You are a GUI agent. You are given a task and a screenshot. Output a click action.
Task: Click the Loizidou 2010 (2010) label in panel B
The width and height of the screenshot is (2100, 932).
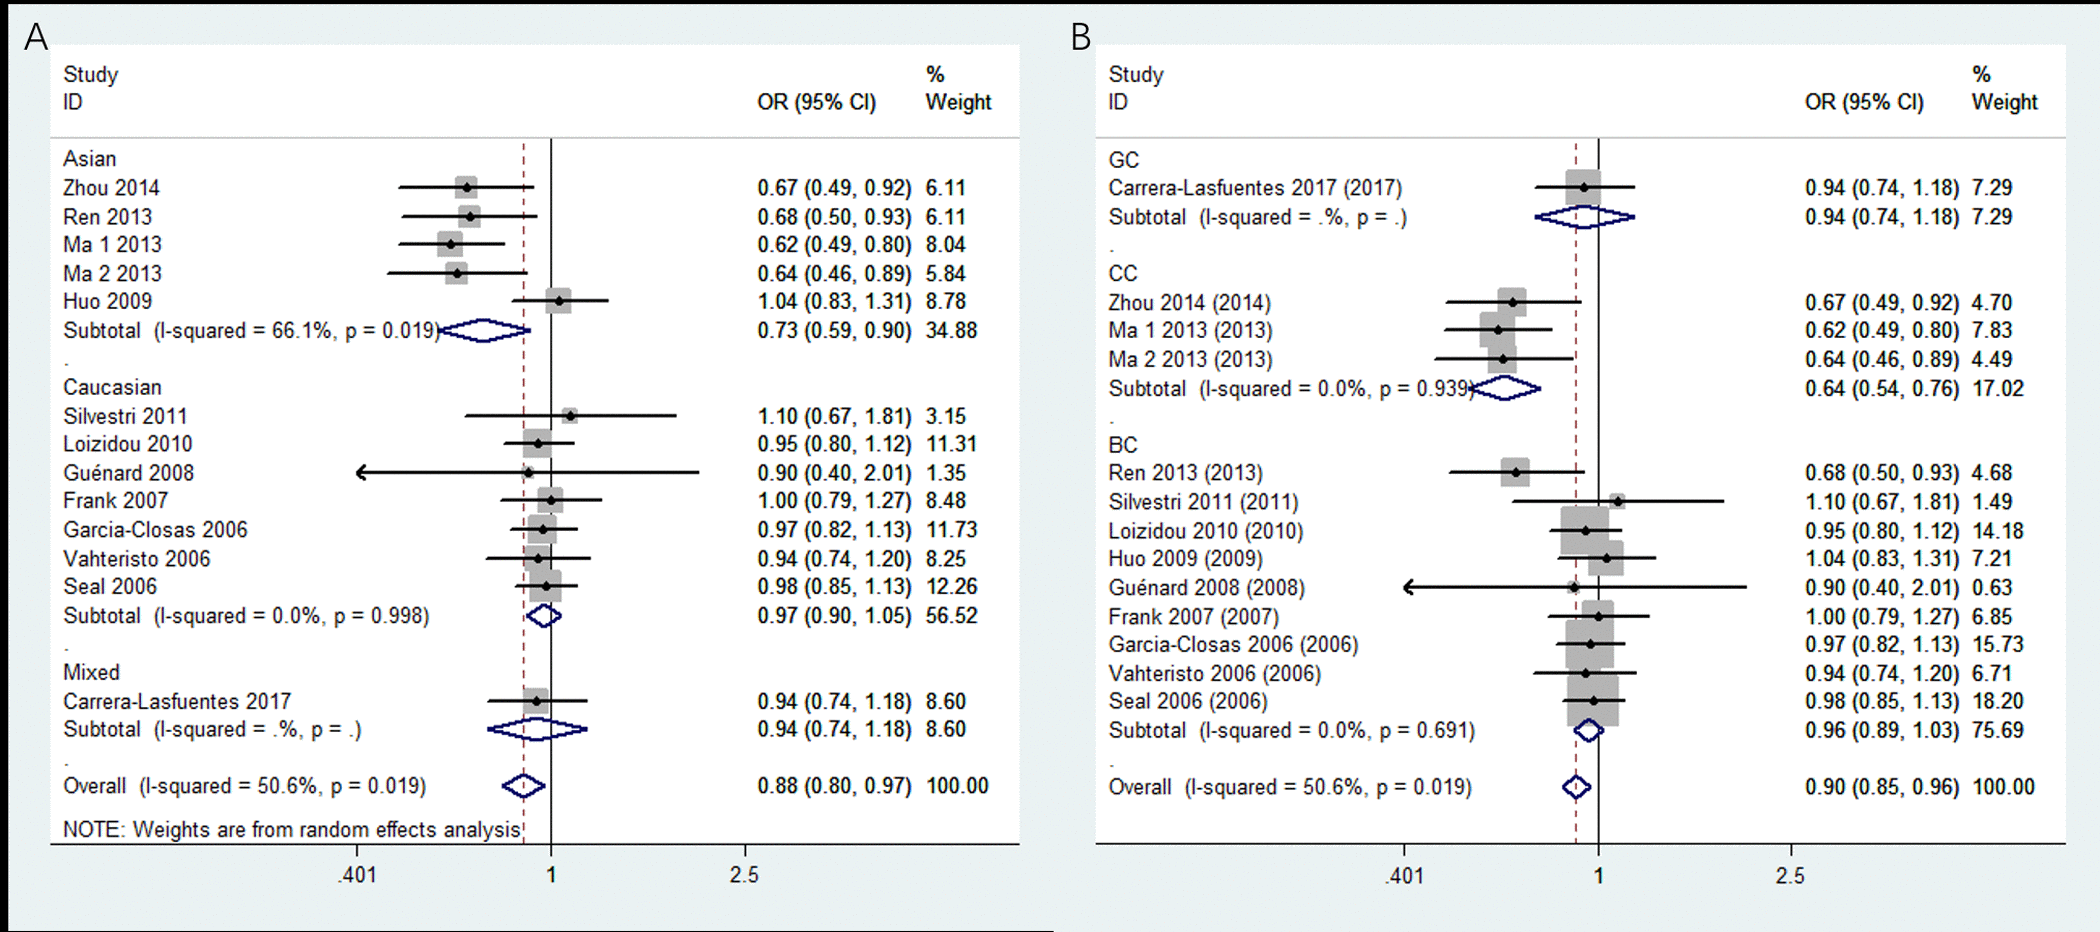click(1205, 531)
